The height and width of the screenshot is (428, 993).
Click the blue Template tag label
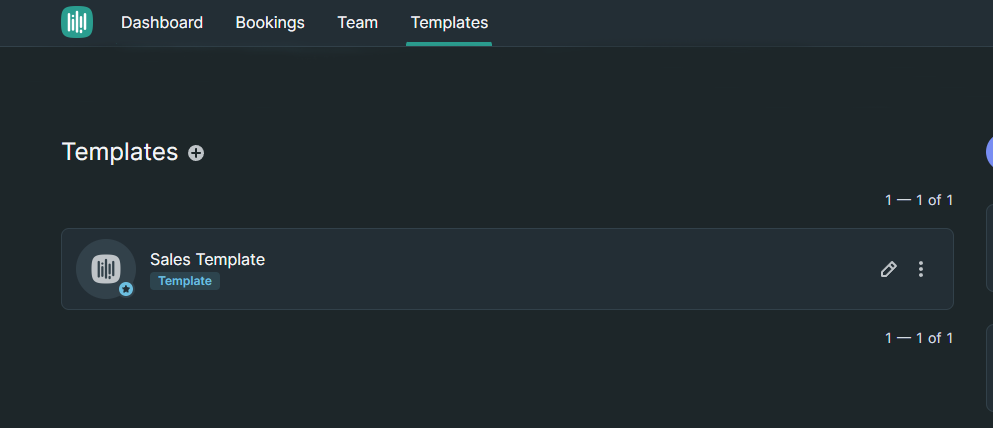(x=185, y=281)
